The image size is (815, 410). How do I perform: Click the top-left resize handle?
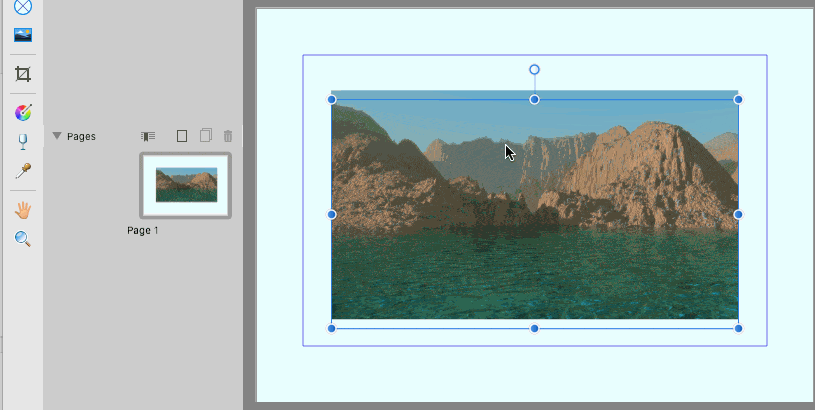click(332, 99)
